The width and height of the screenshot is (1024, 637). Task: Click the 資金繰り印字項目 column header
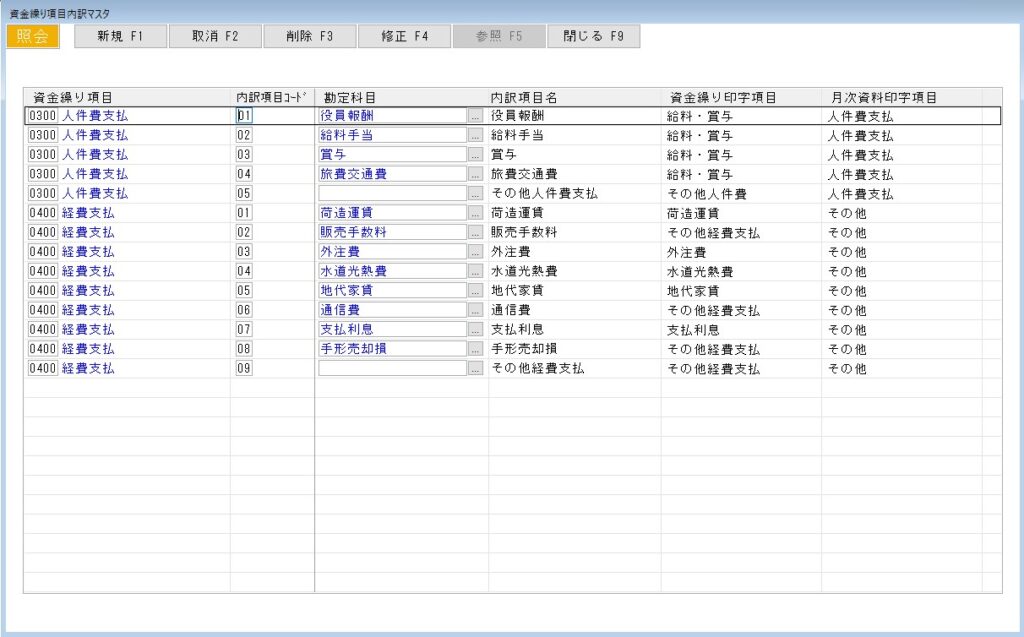coord(741,97)
